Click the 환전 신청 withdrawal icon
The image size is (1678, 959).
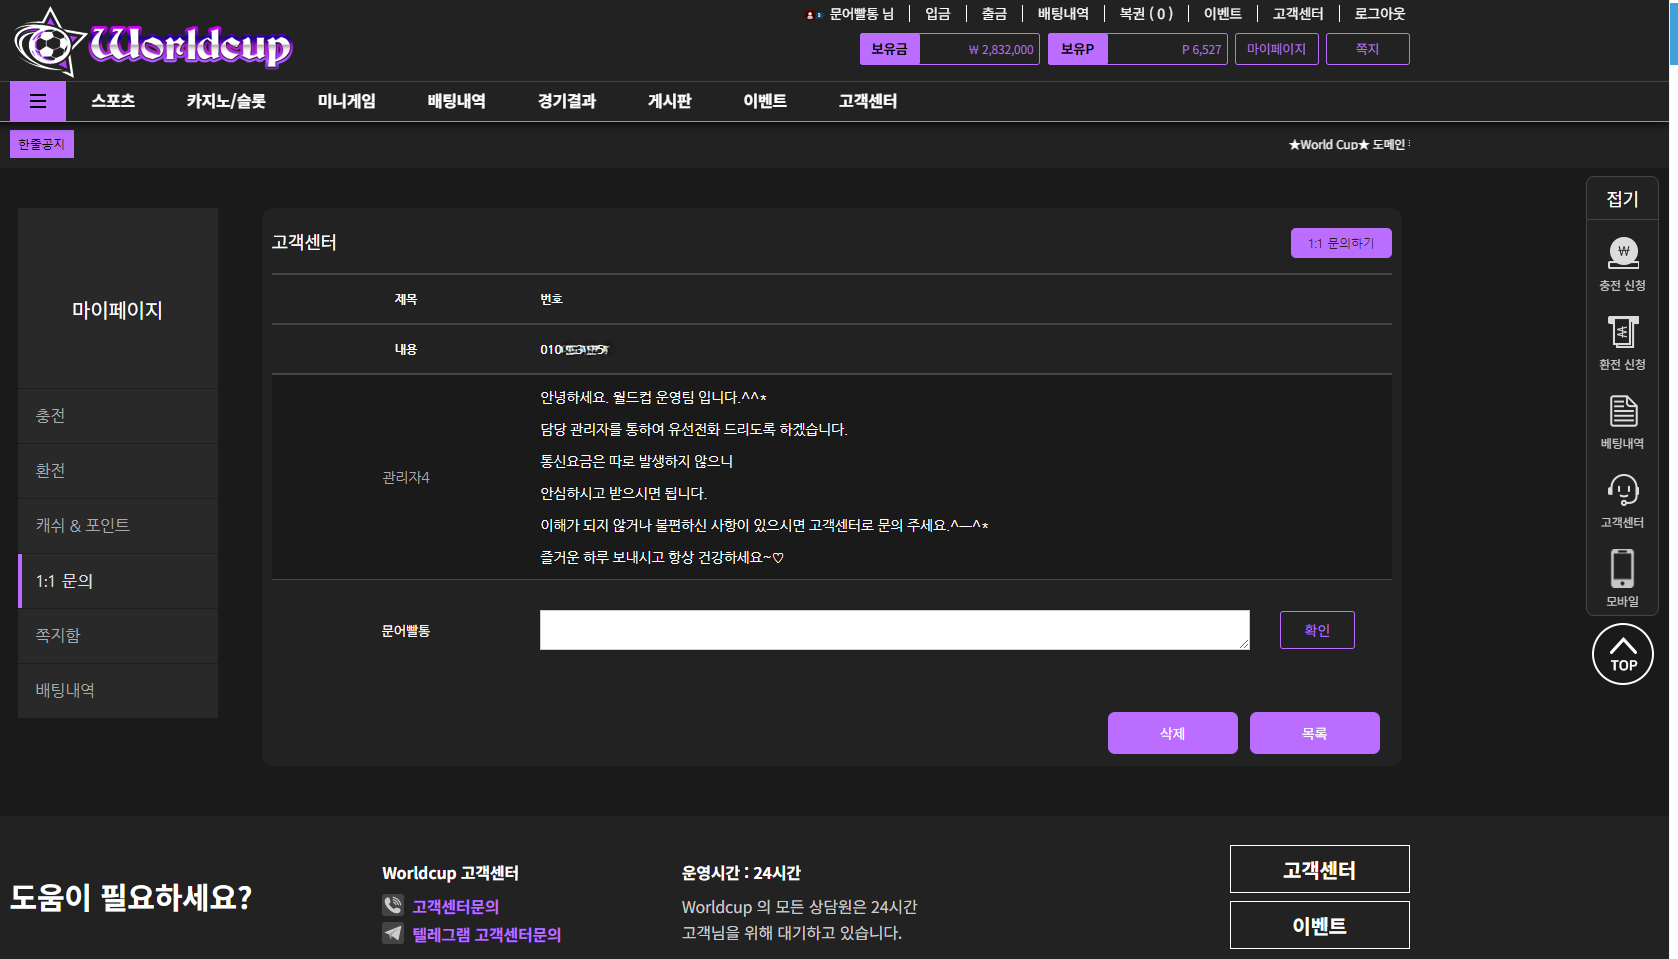point(1622,332)
